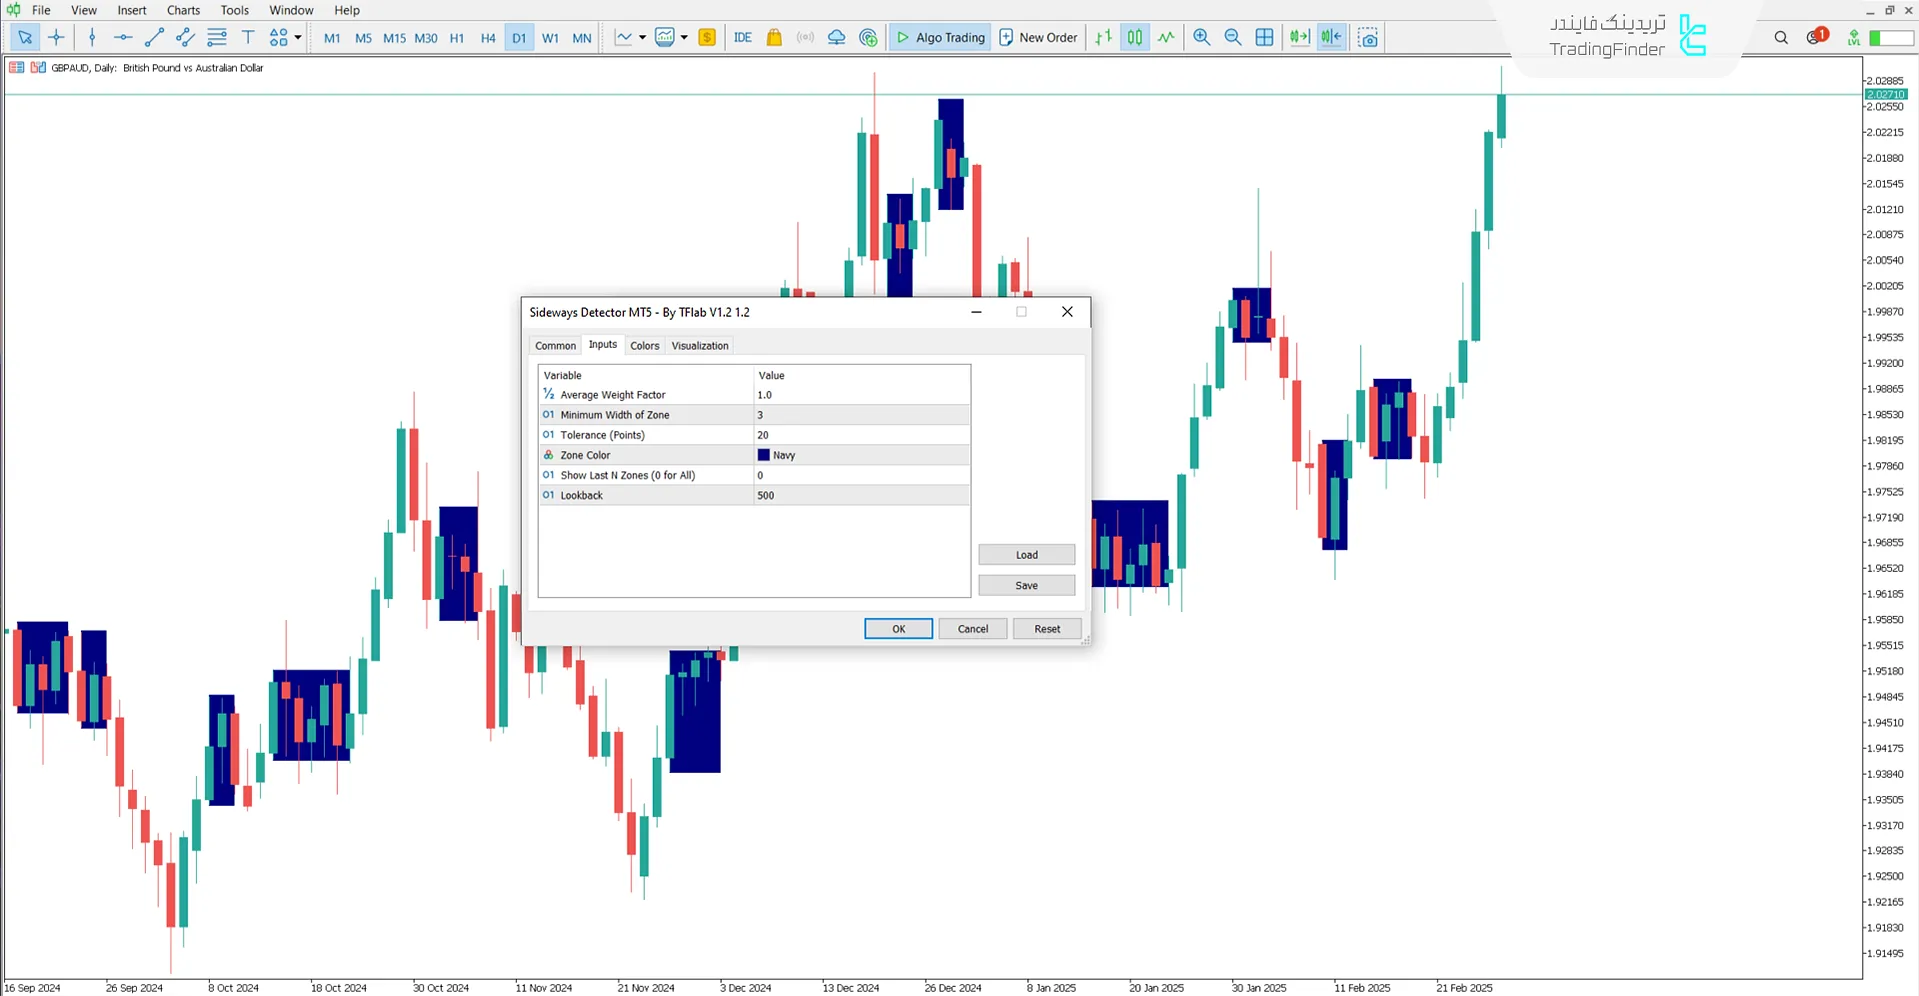Toggle the chart shift option
This screenshot has height=996, width=1919.
coord(1331,38)
